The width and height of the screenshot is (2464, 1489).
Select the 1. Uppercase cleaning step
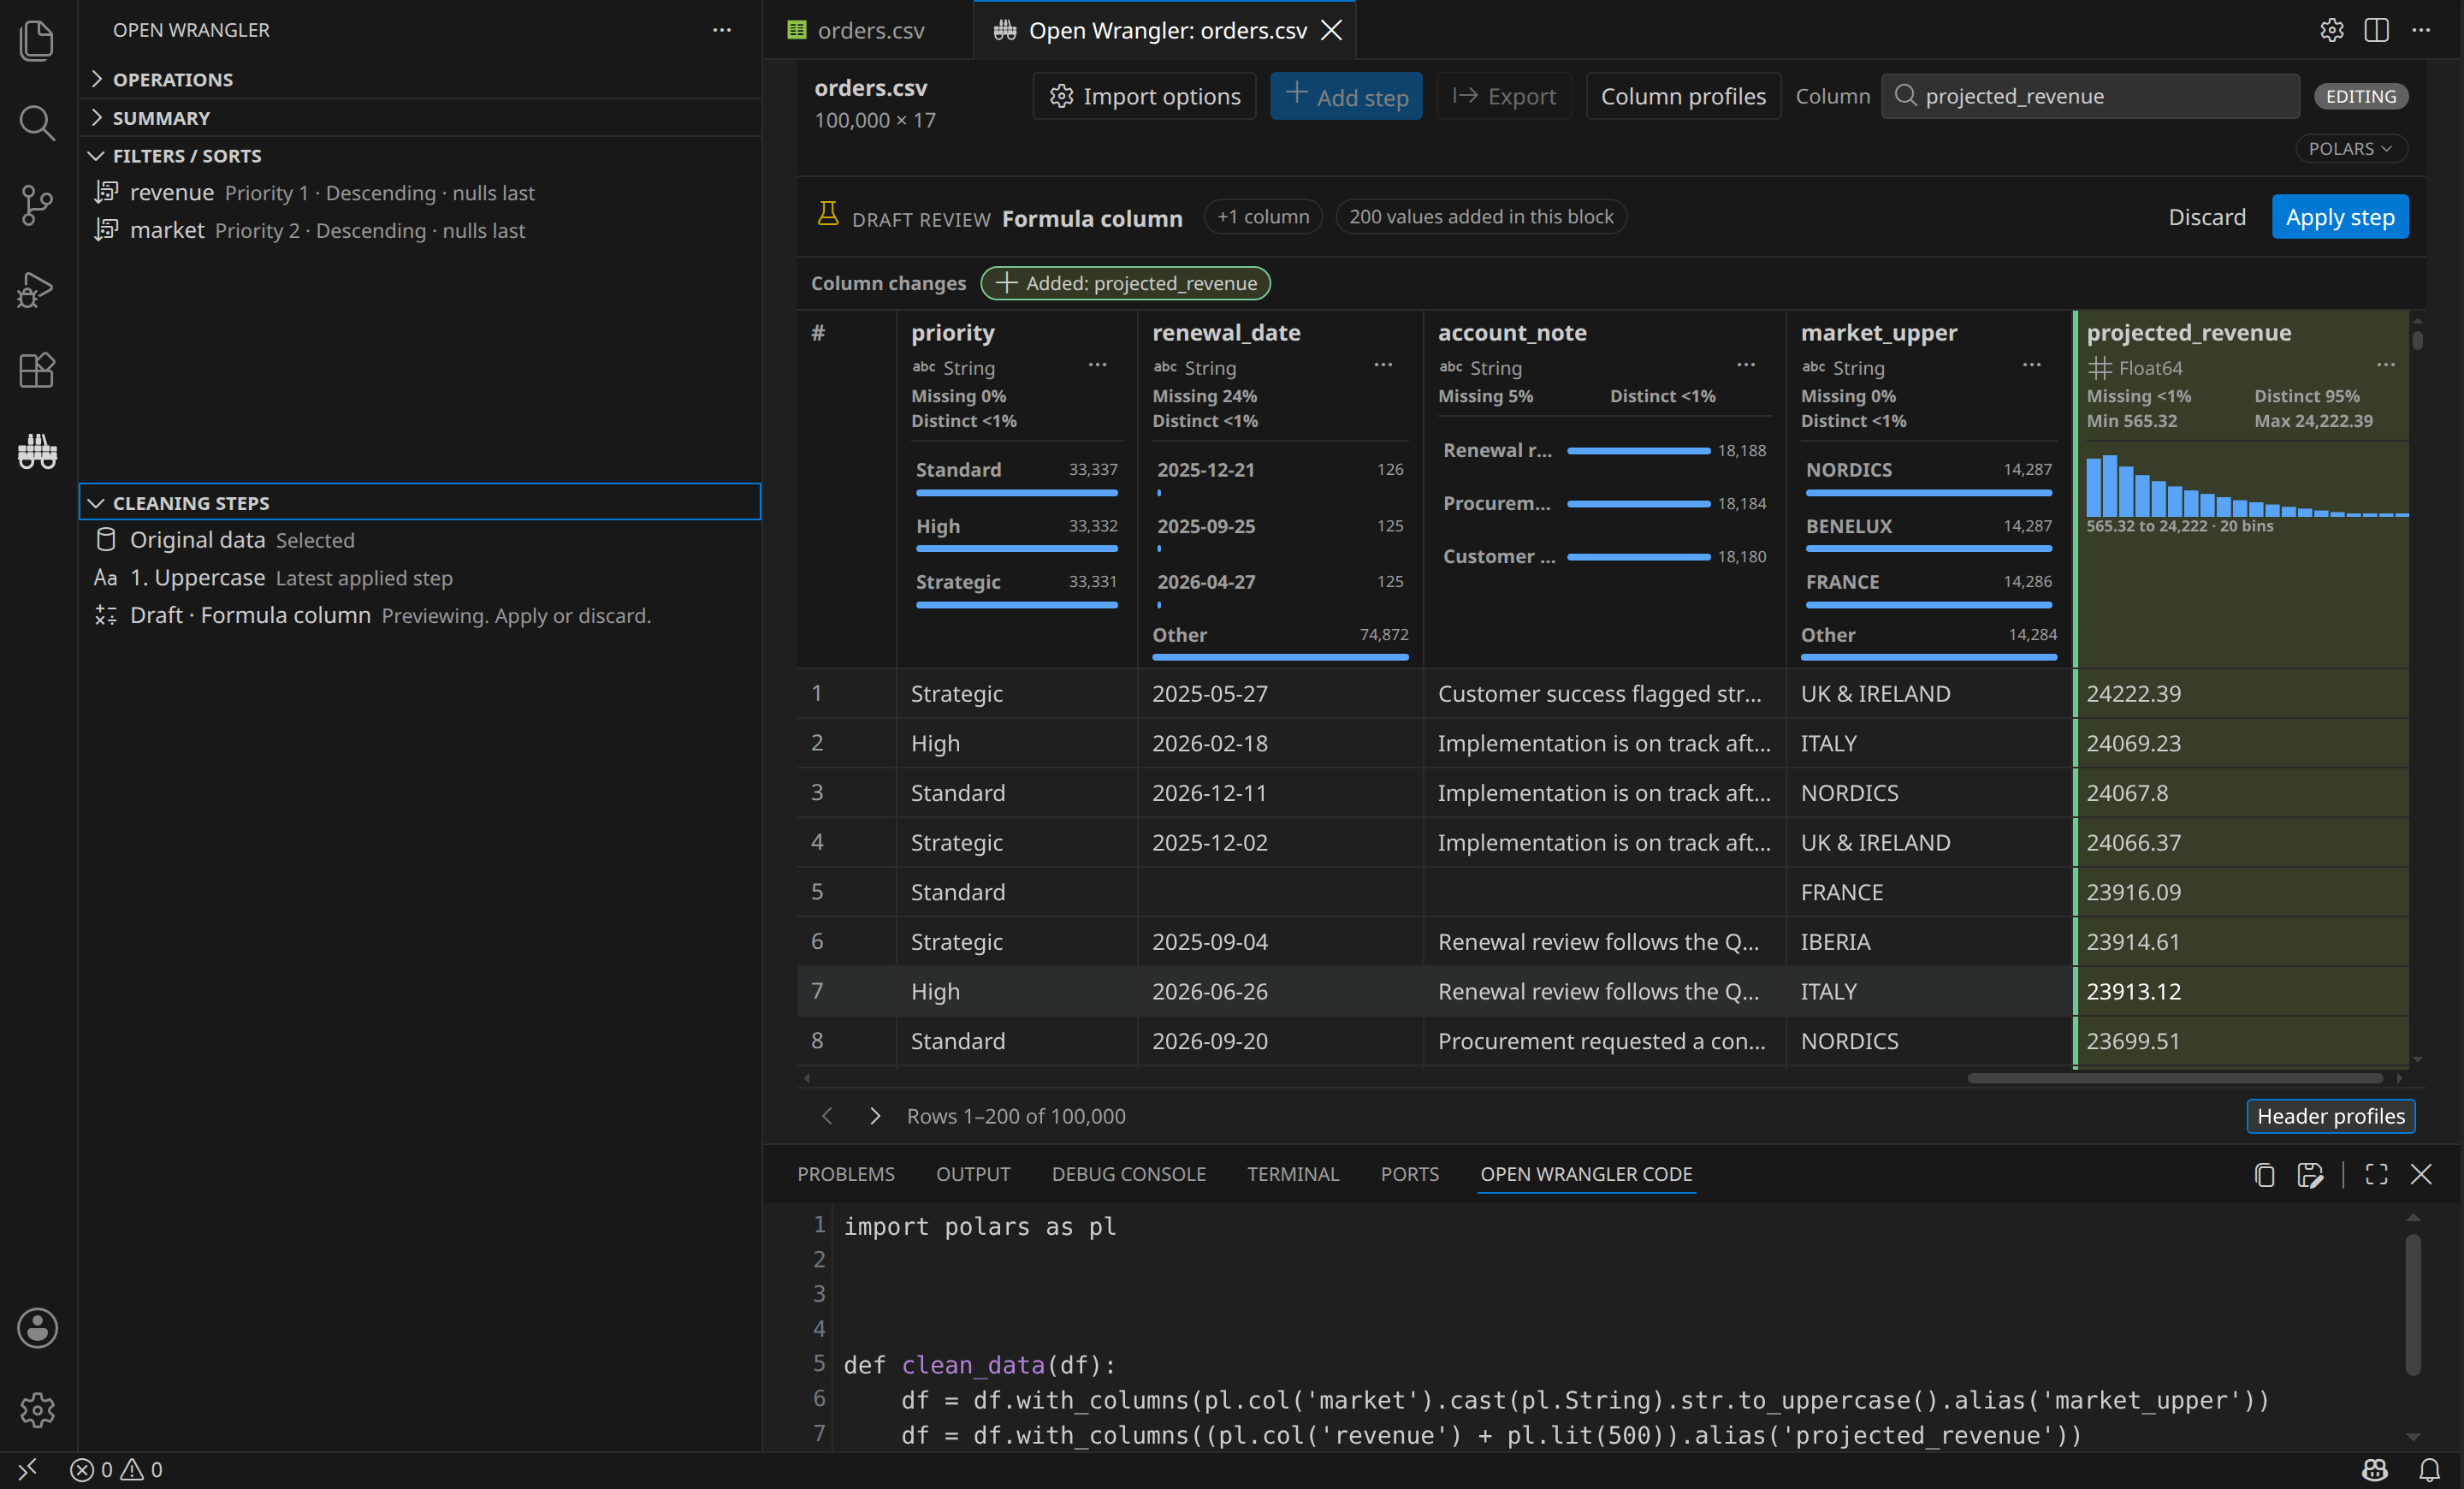click(x=420, y=578)
